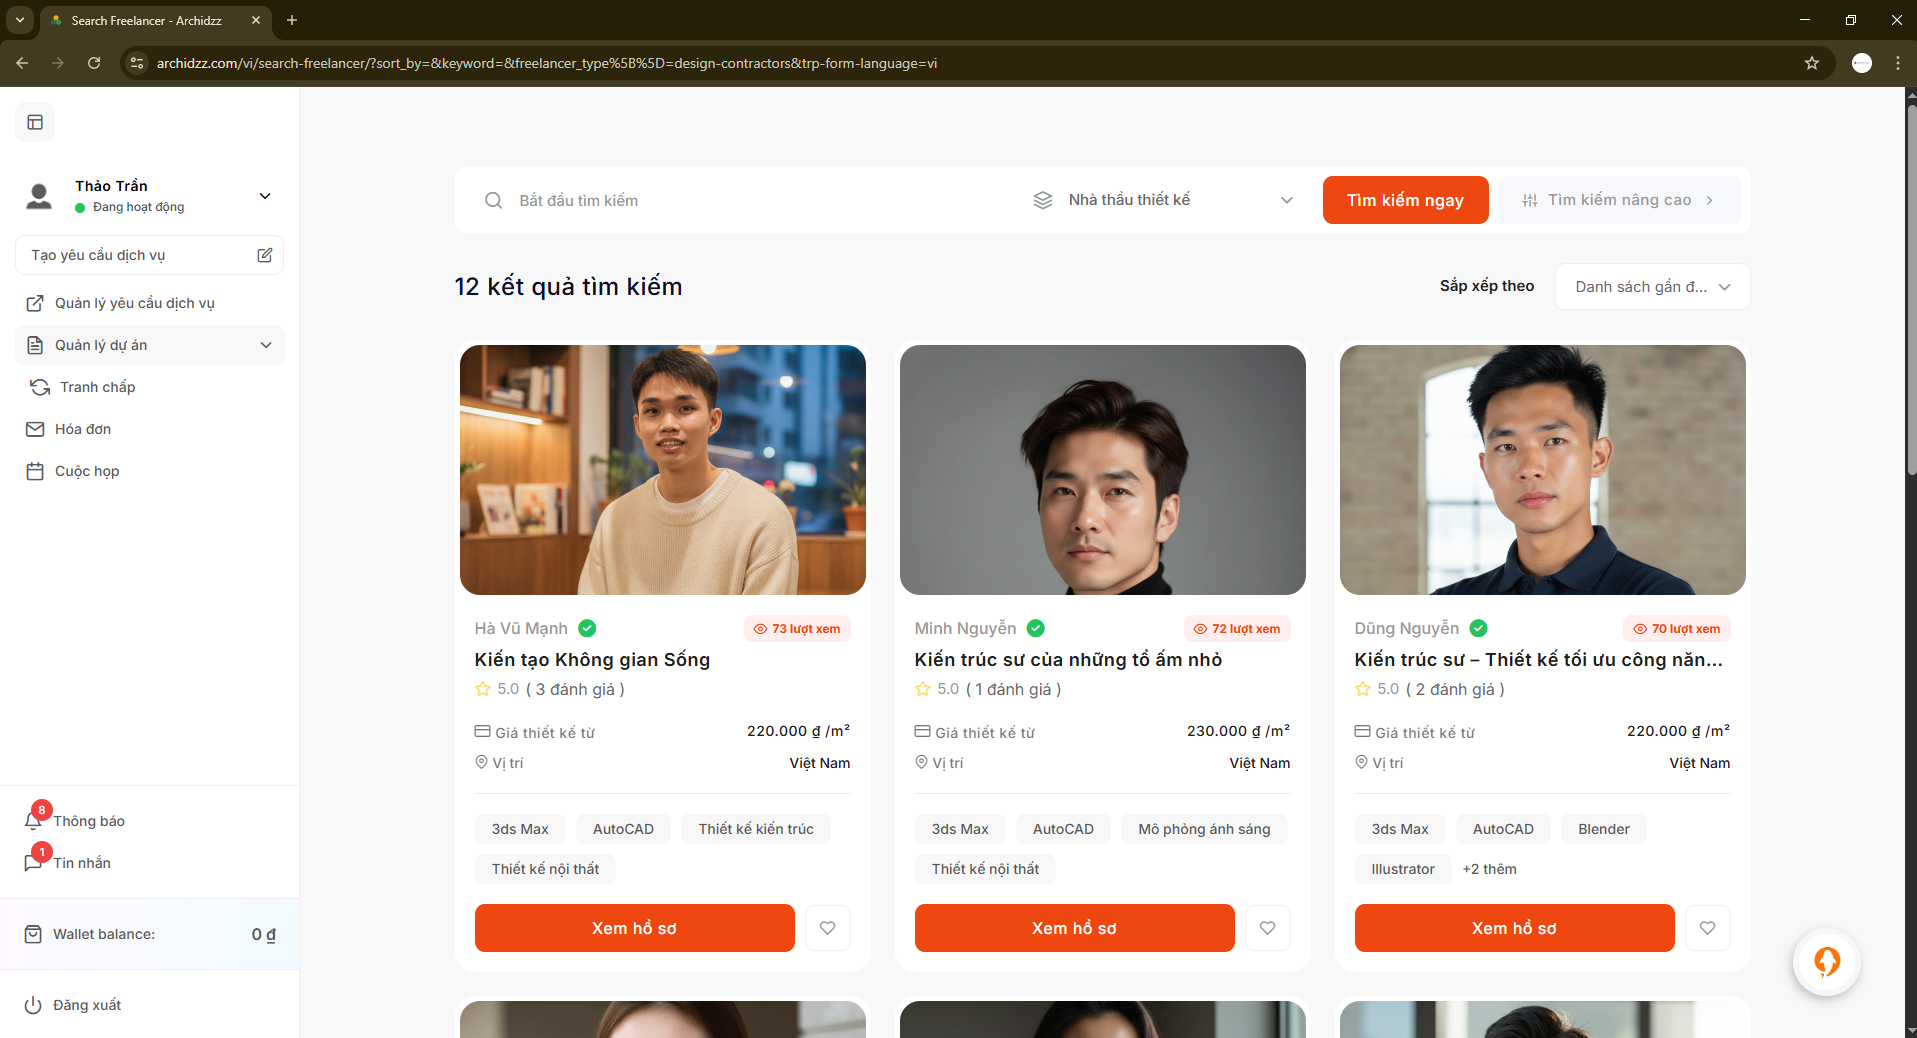1917x1038 pixels.
Task: View profile of Minh Nguyễn via Xem hồ sơ
Action: [x=1074, y=928]
